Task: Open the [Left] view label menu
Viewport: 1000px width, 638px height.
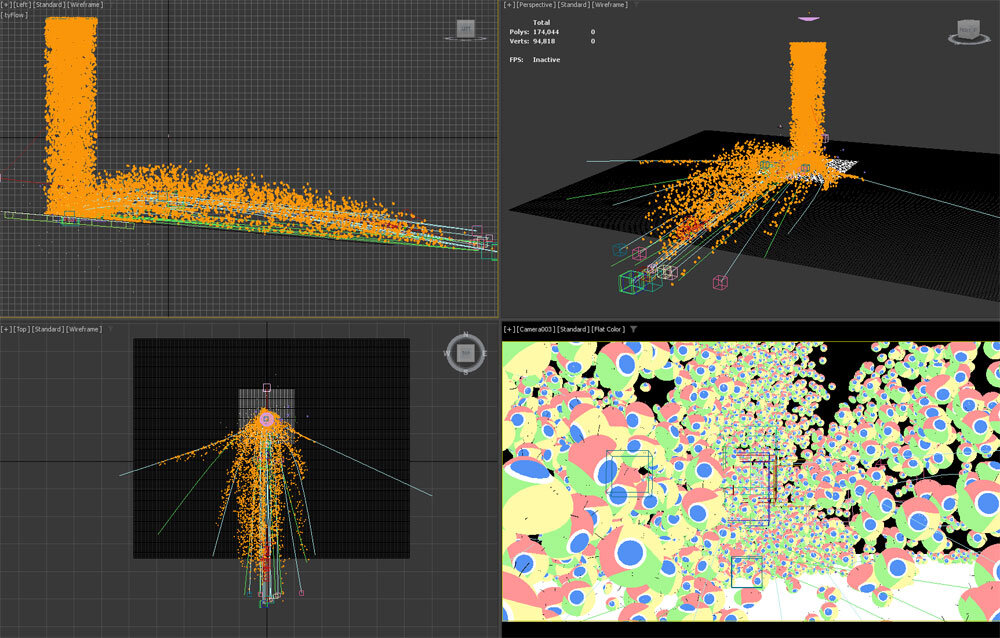Action: [22, 4]
